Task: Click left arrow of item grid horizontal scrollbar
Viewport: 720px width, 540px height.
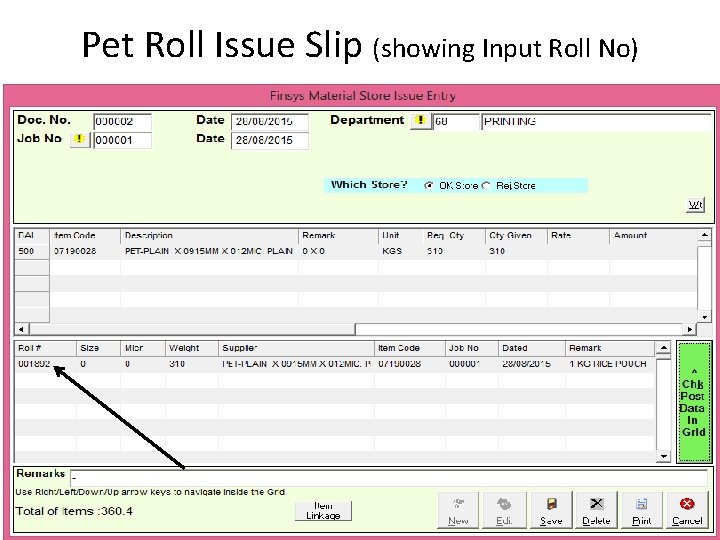Action: point(21,329)
